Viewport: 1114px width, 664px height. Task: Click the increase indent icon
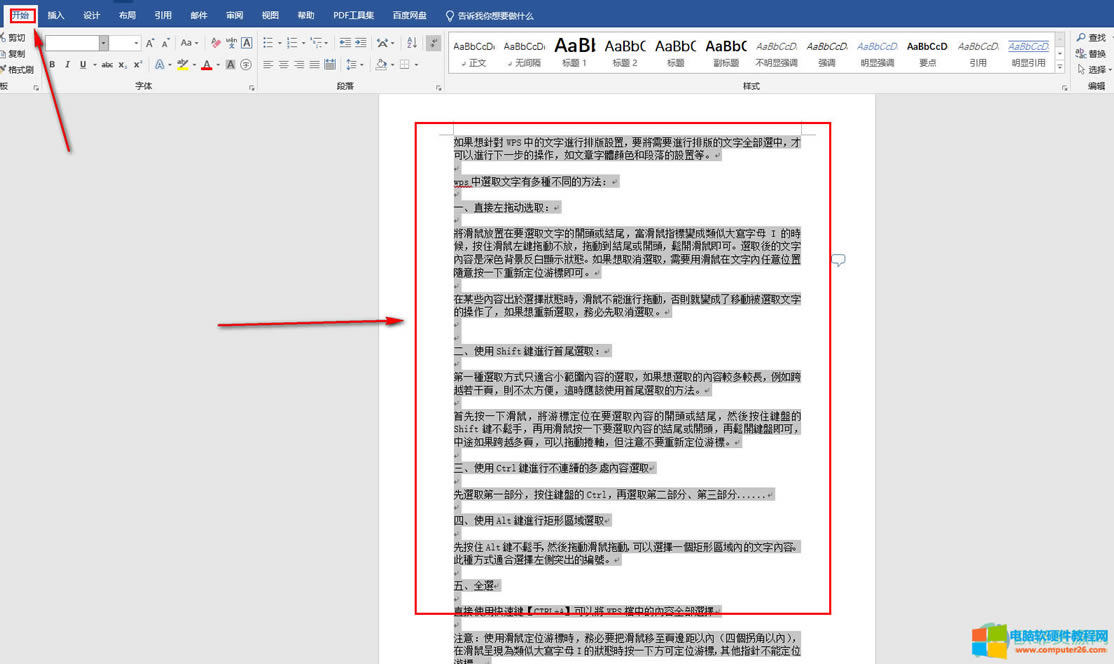[360, 43]
